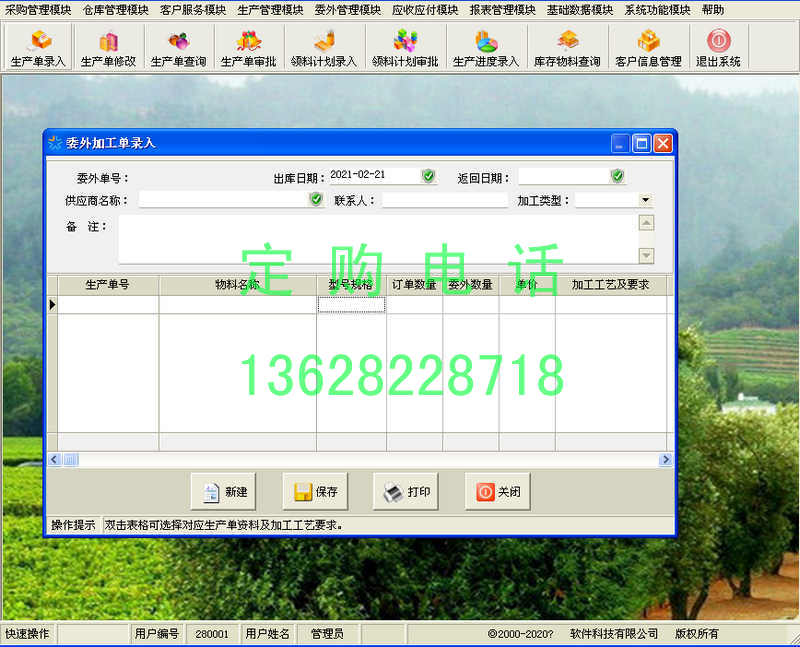Click the 保存 button

tap(315, 492)
